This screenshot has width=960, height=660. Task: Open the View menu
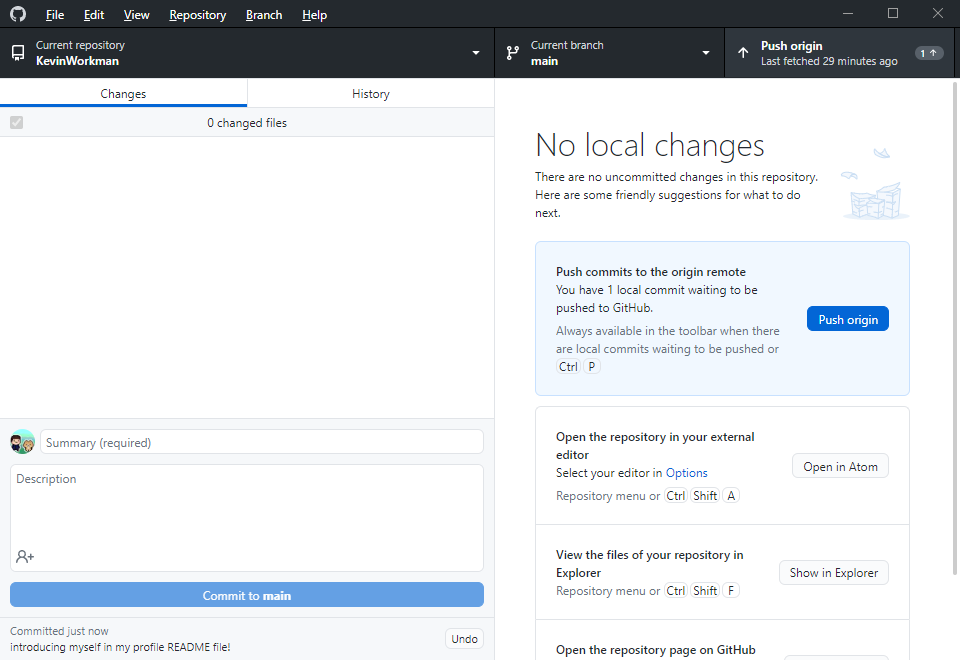[x=136, y=15]
